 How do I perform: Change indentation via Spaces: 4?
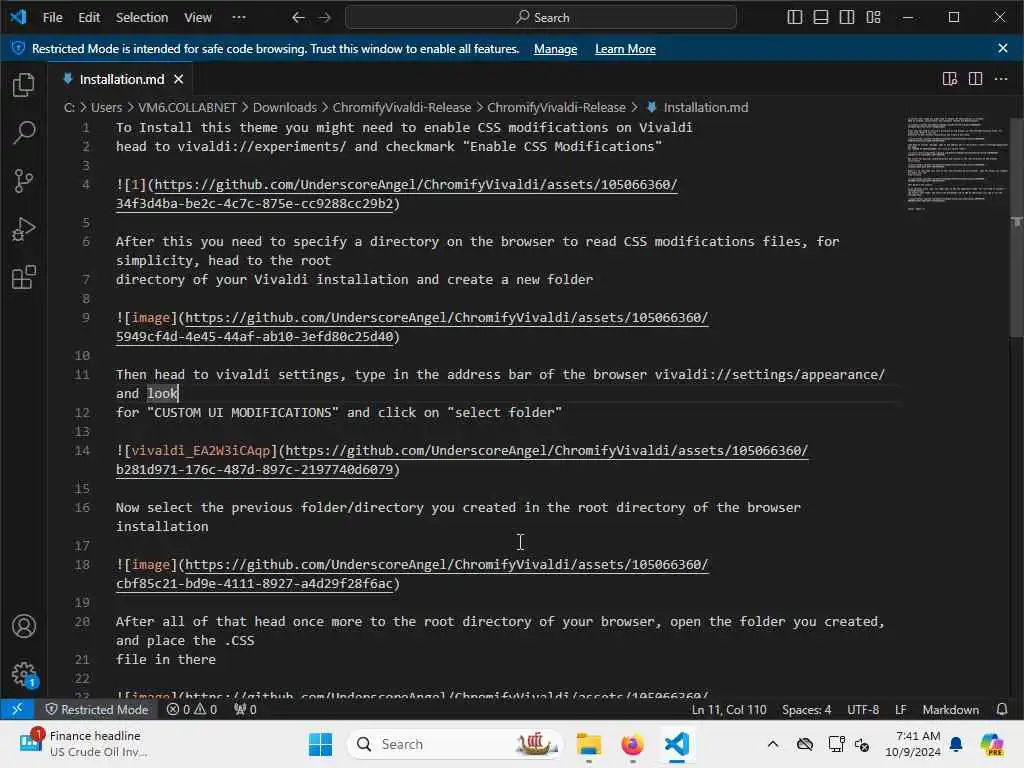807,709
